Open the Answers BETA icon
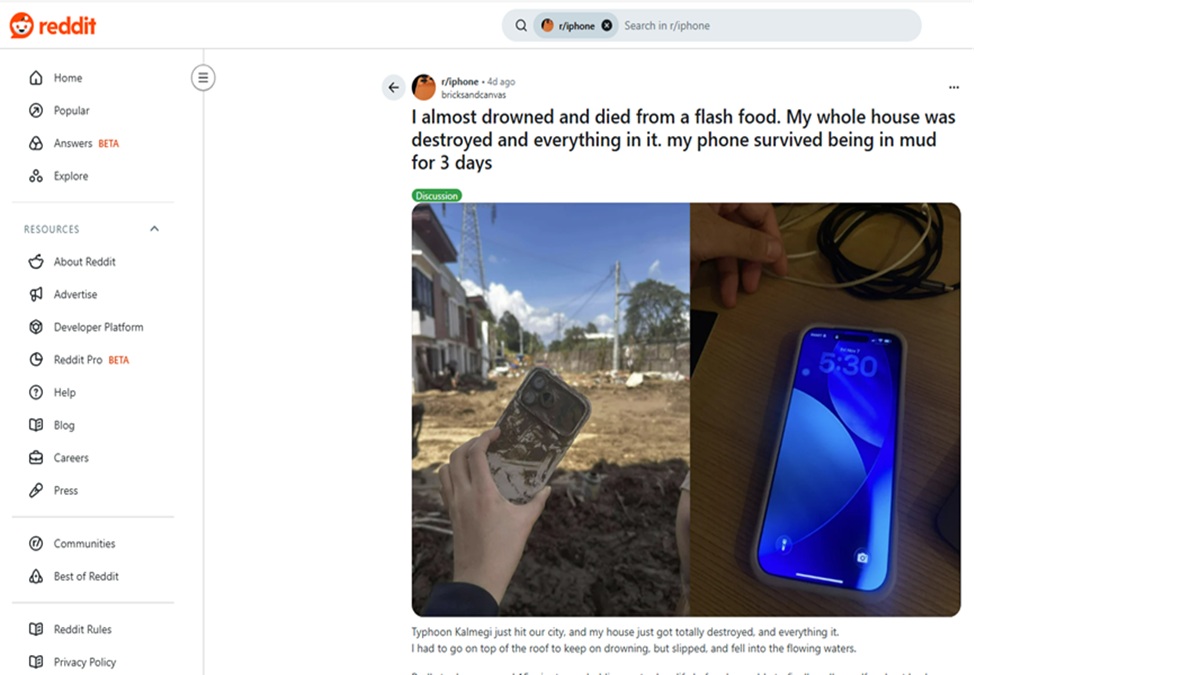 (36, 144)
